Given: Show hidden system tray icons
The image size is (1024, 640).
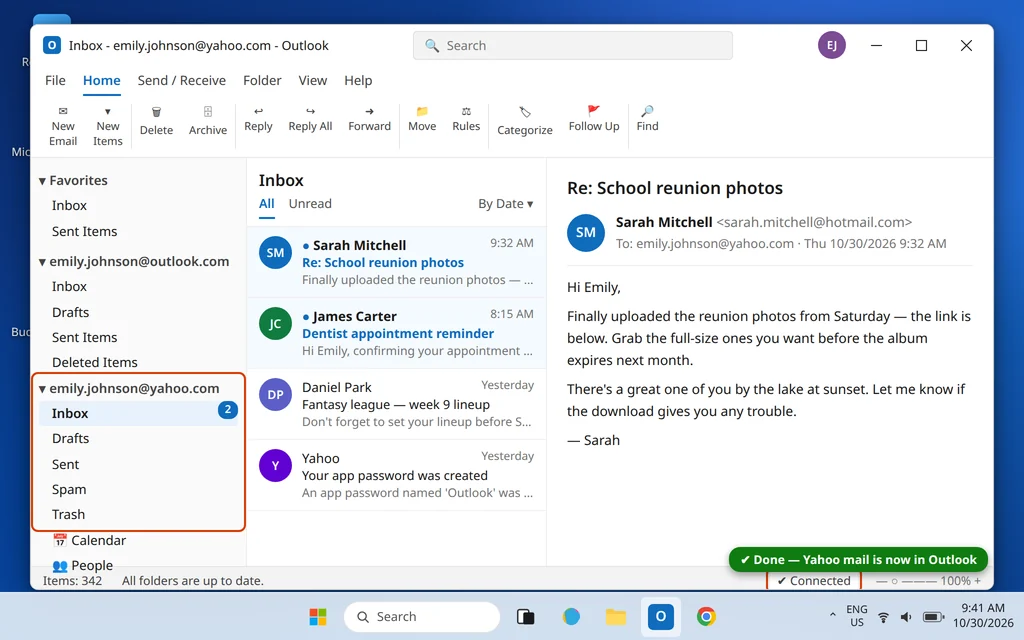Looking at the screenshot, I should [832, 615].
